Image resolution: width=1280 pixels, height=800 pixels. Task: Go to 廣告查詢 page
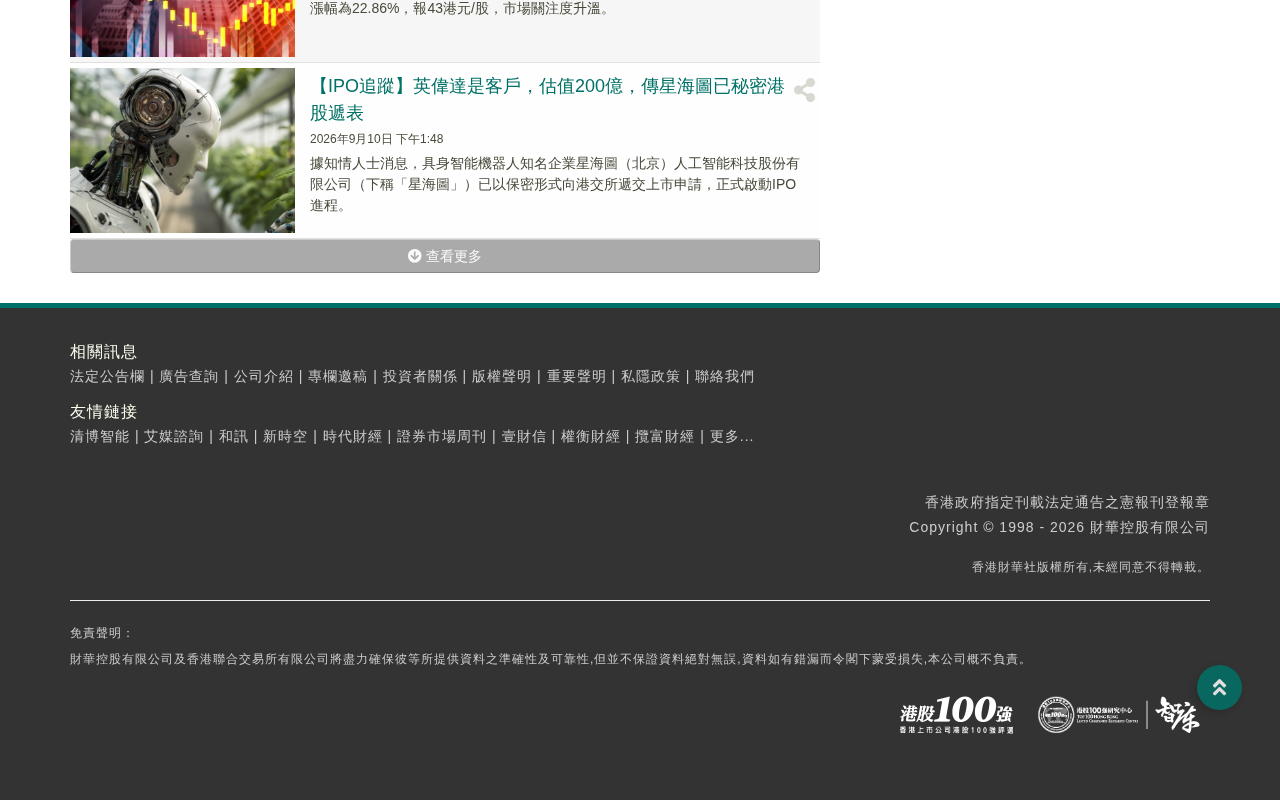click(189, 377)
